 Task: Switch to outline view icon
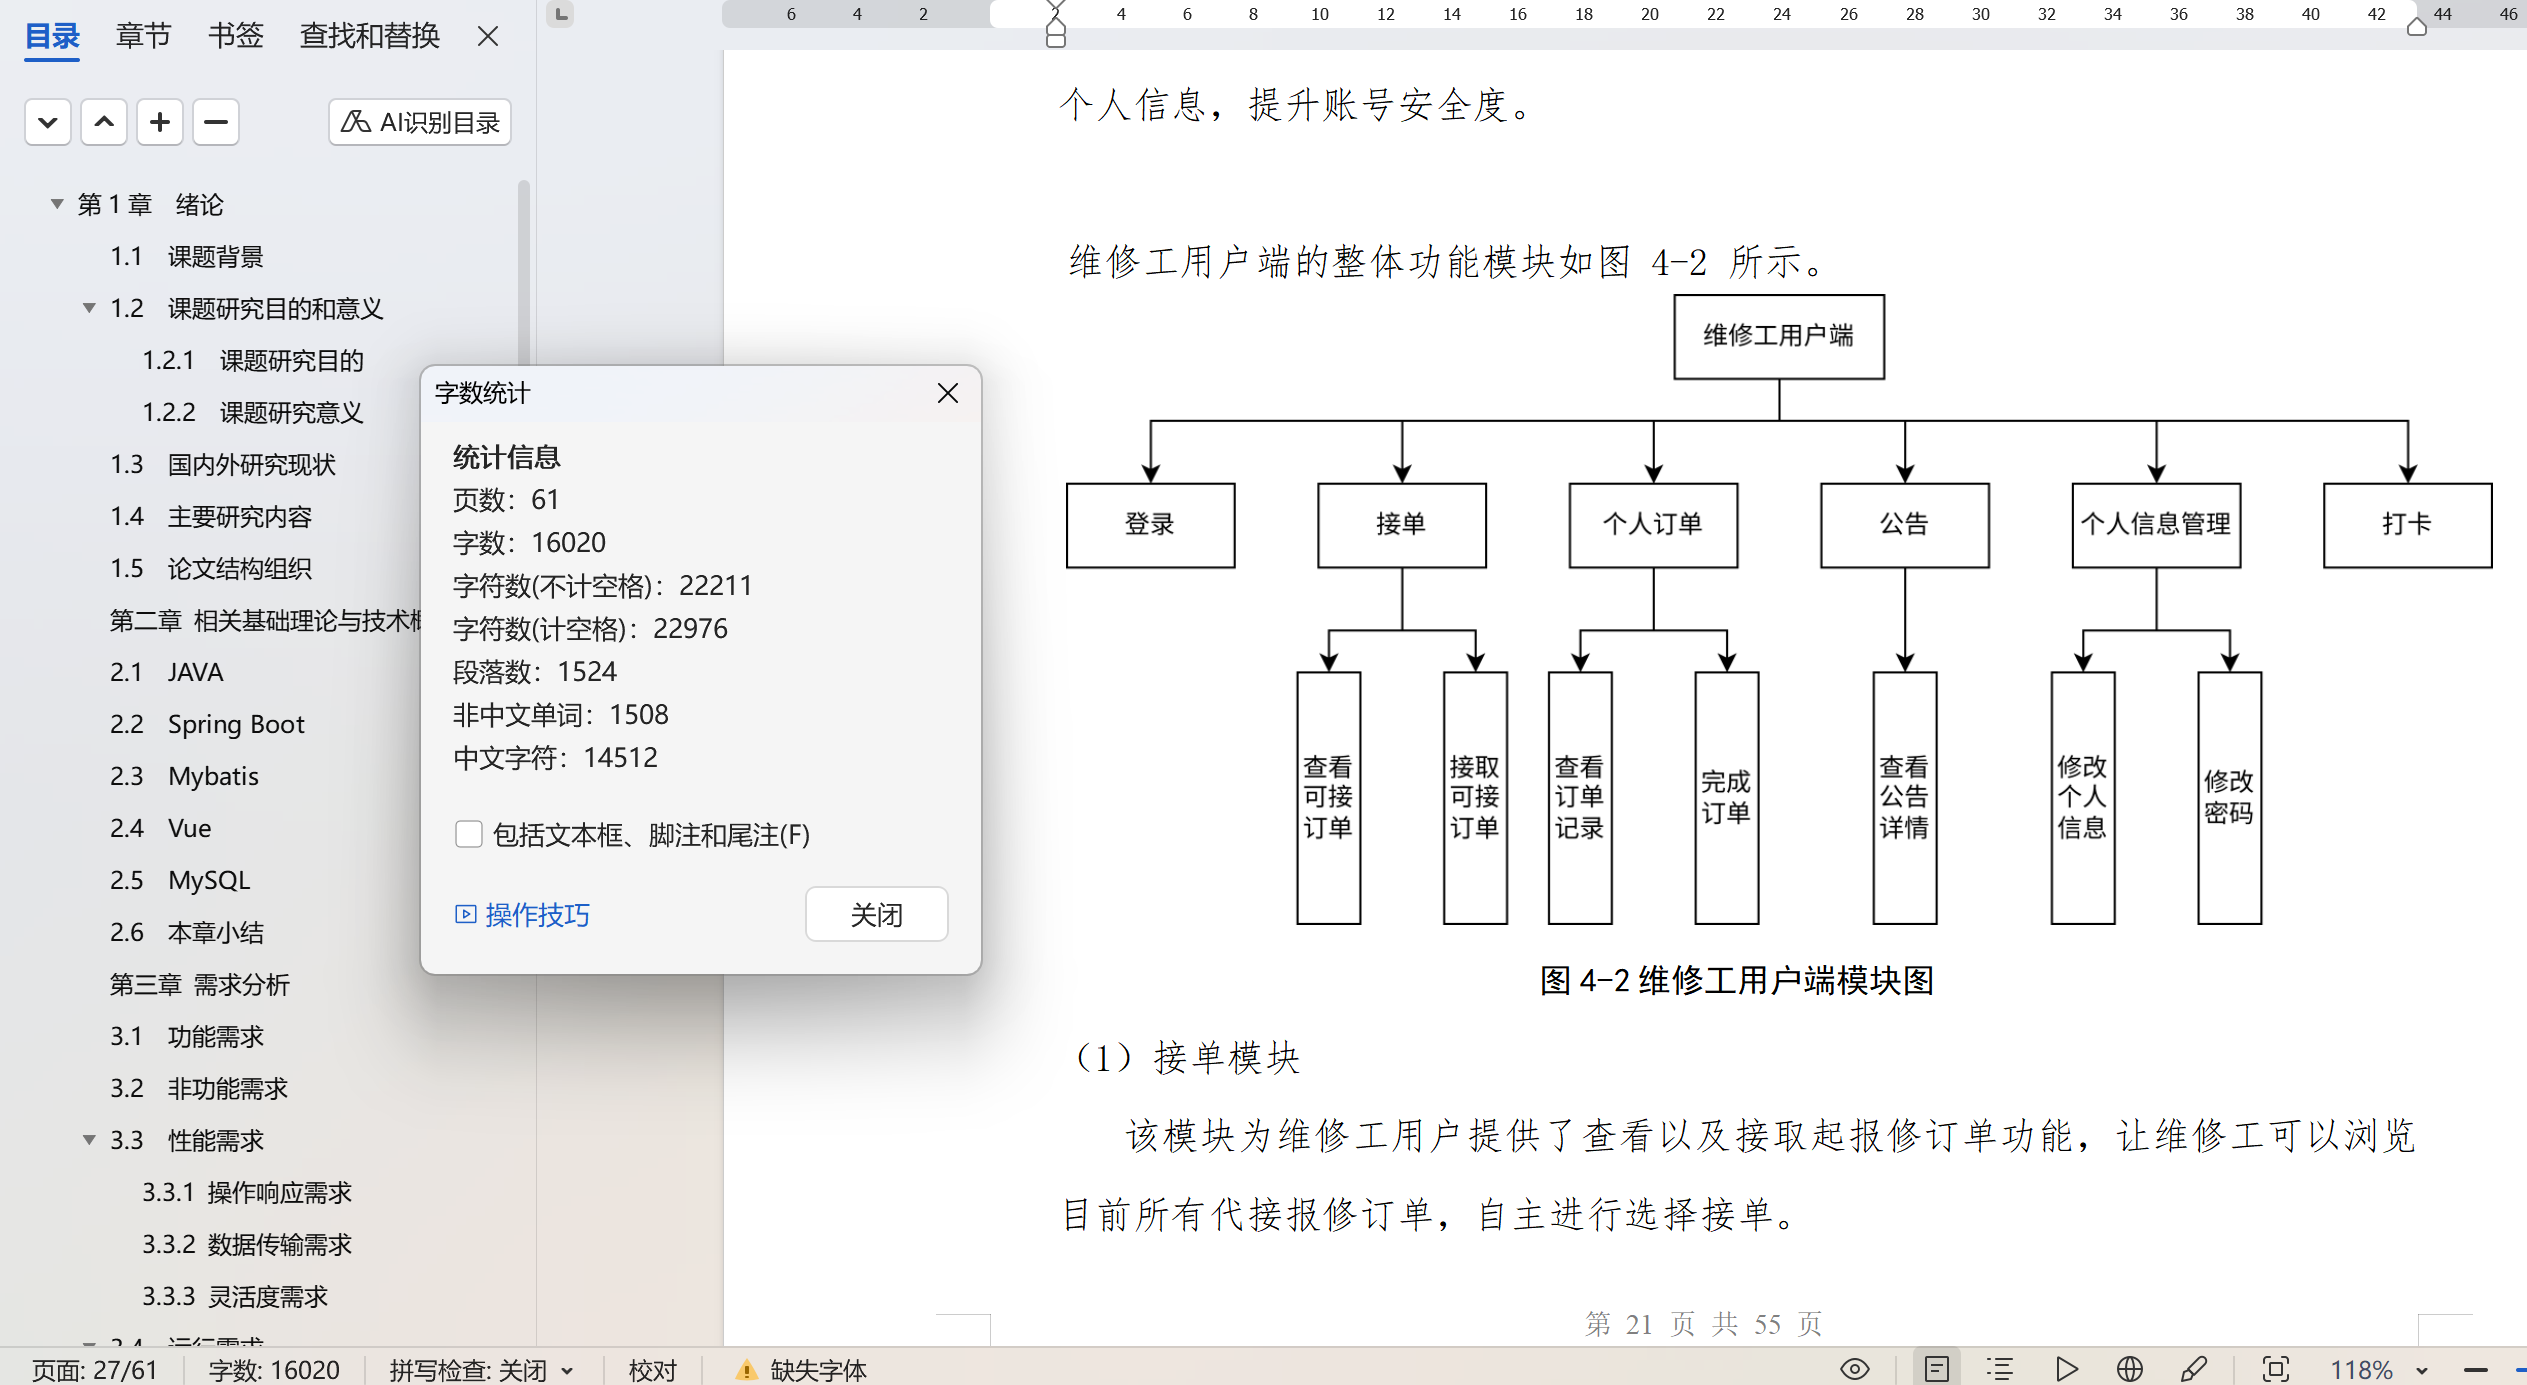pos(1999,1369)
